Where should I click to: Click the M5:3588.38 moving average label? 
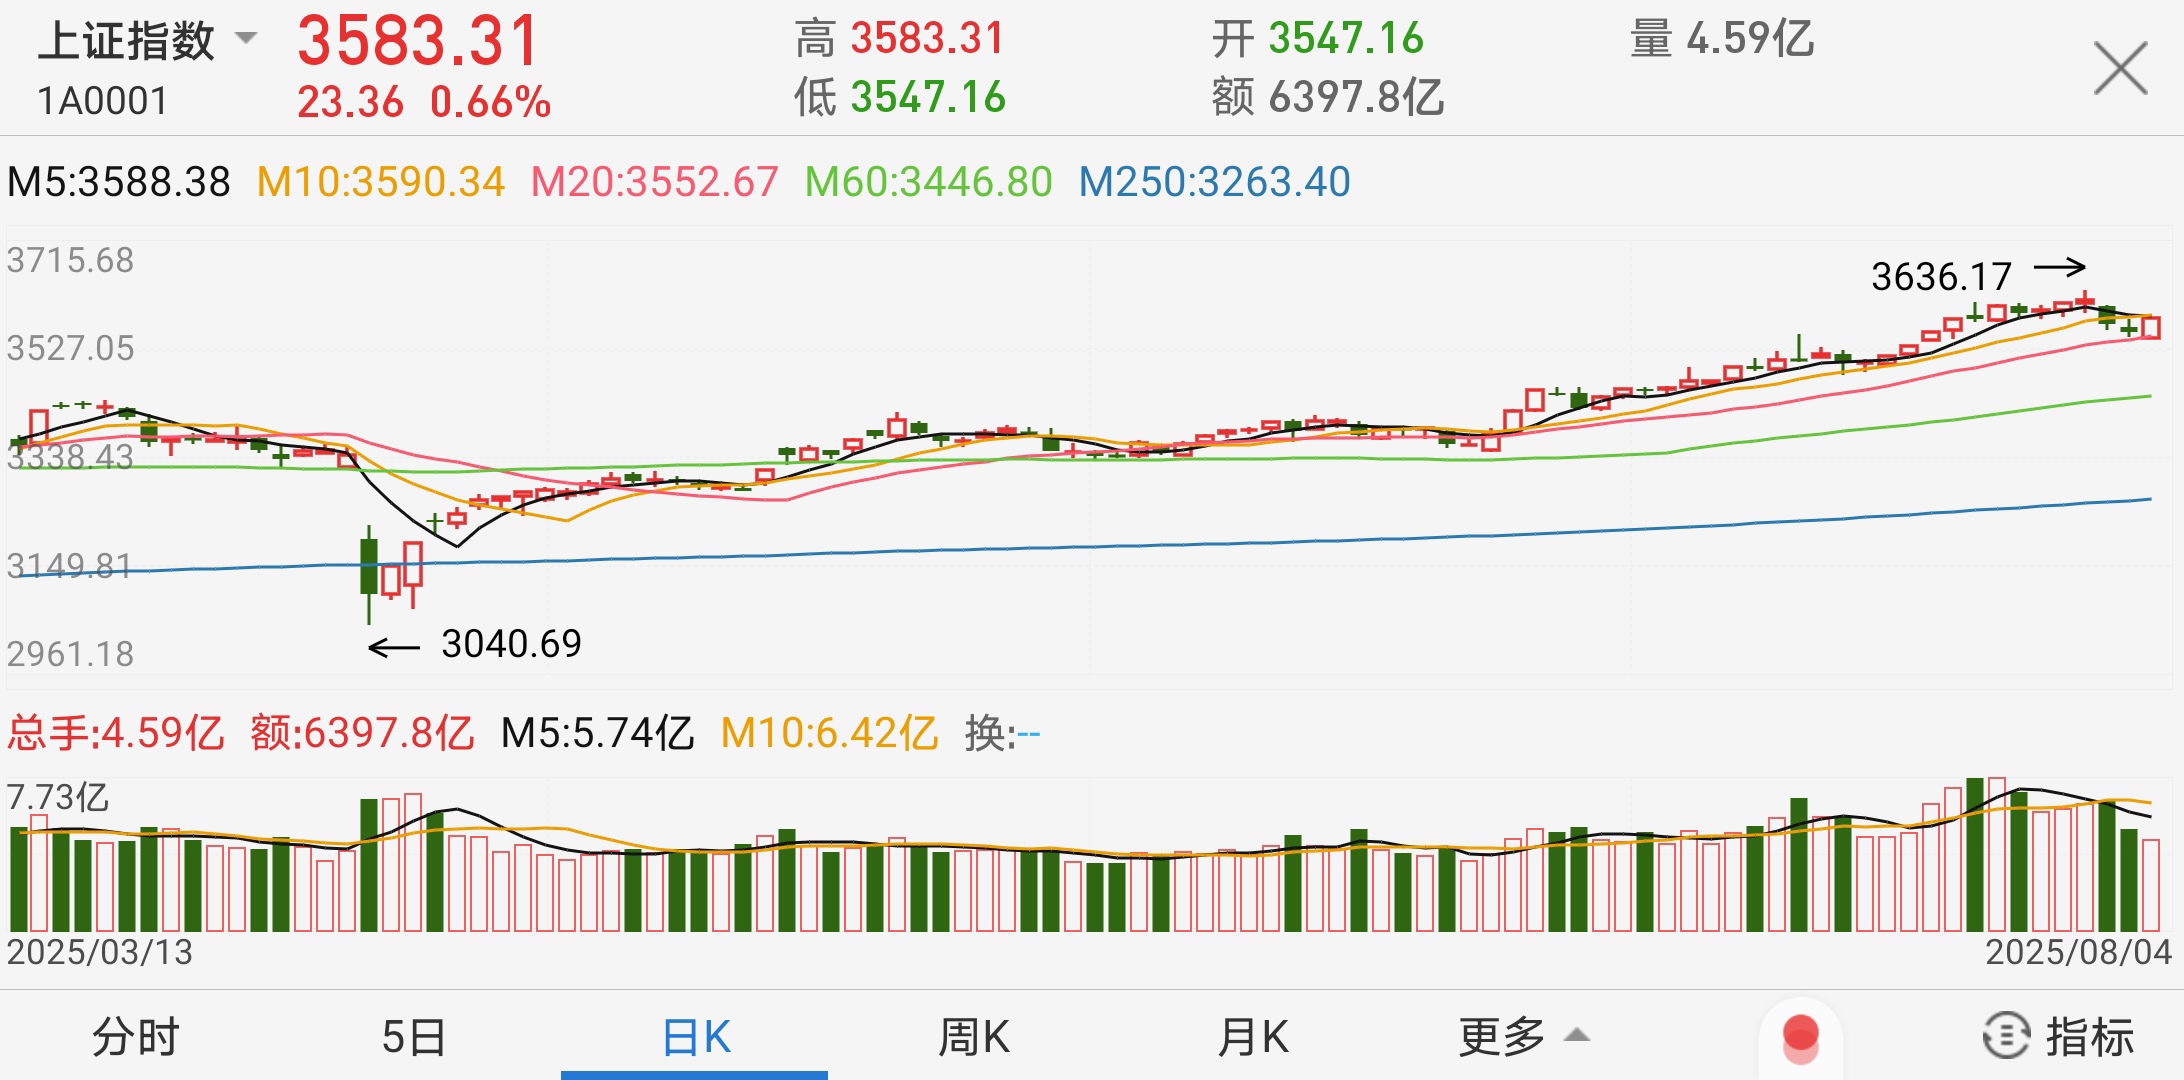pyautogui.click(x=119, y=182)
